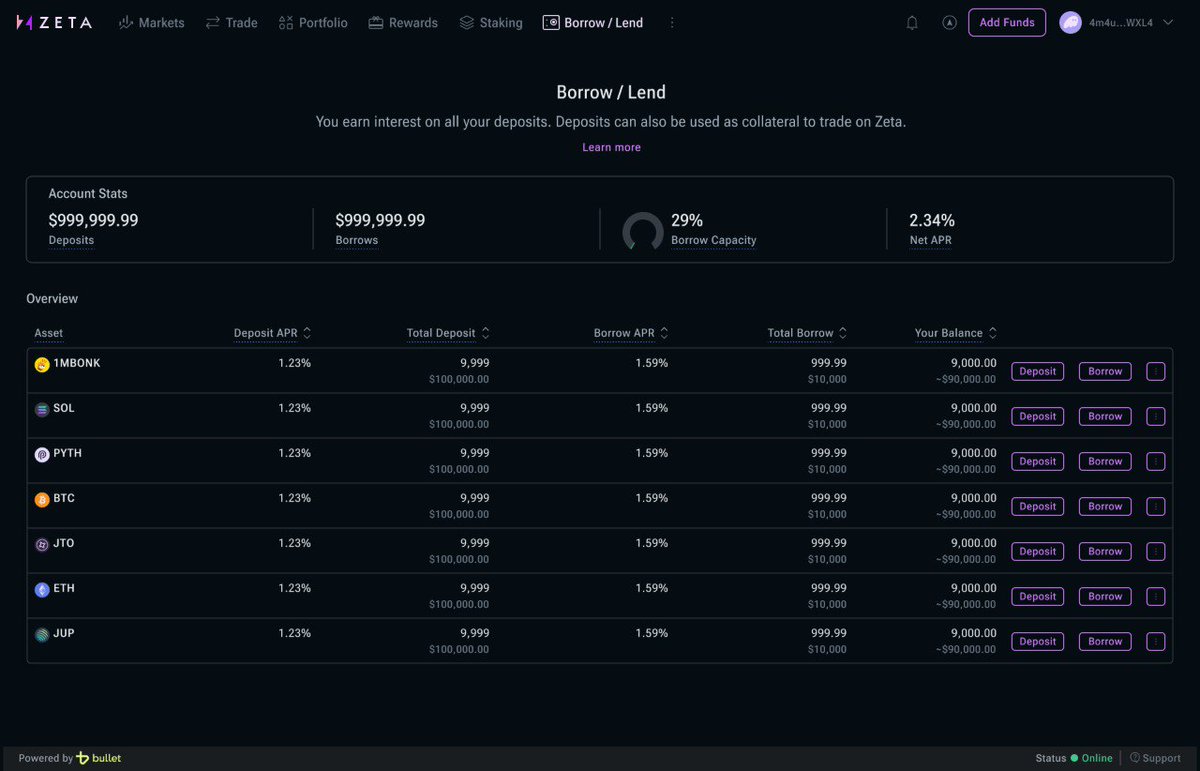
Task: Follow the Learn more link
Action: [x=612, y=147]
